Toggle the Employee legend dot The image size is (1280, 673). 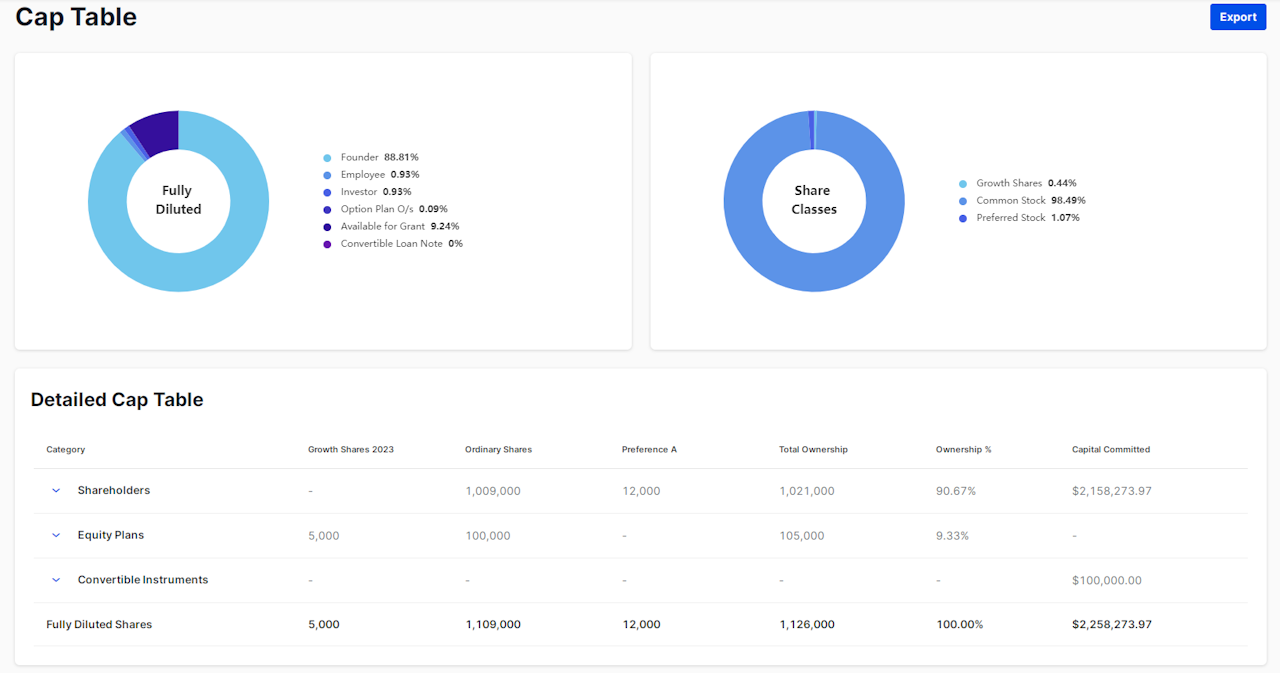(x=327, y=175)
